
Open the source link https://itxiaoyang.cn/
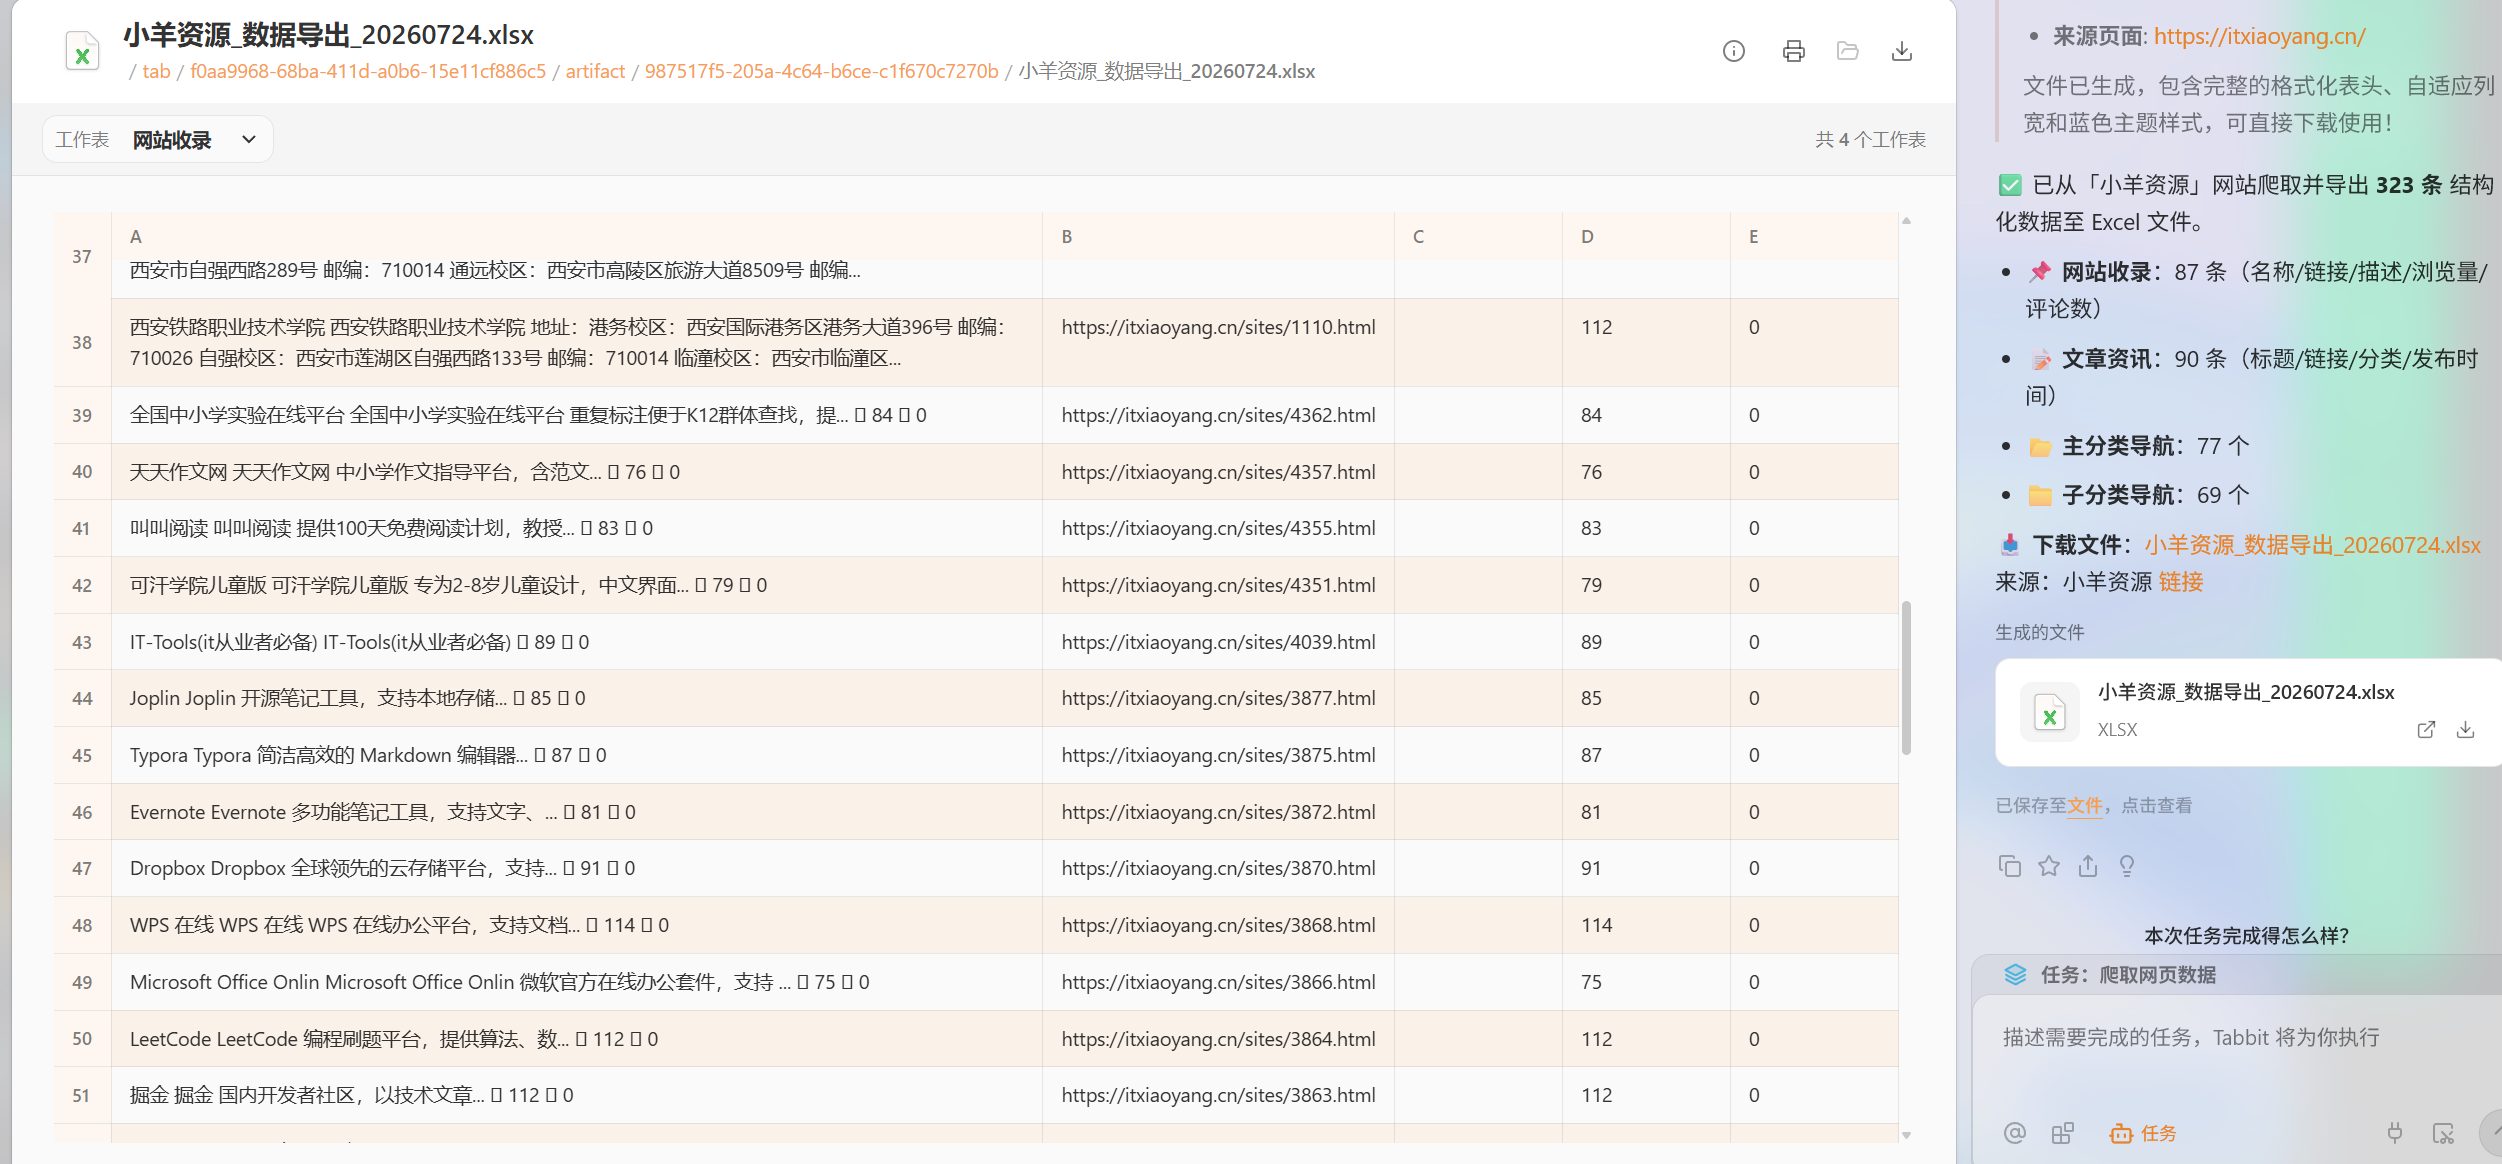coord(2259,36)
